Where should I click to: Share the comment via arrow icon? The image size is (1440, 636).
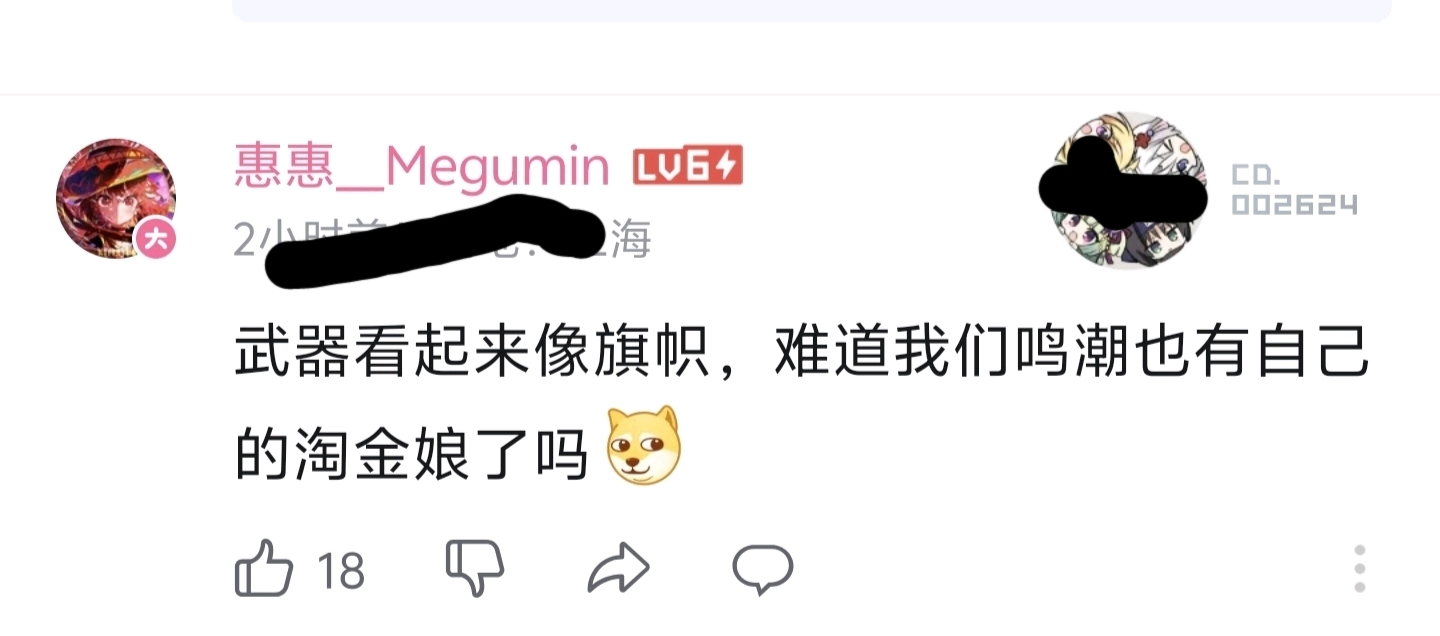click(x=620, y=570)
